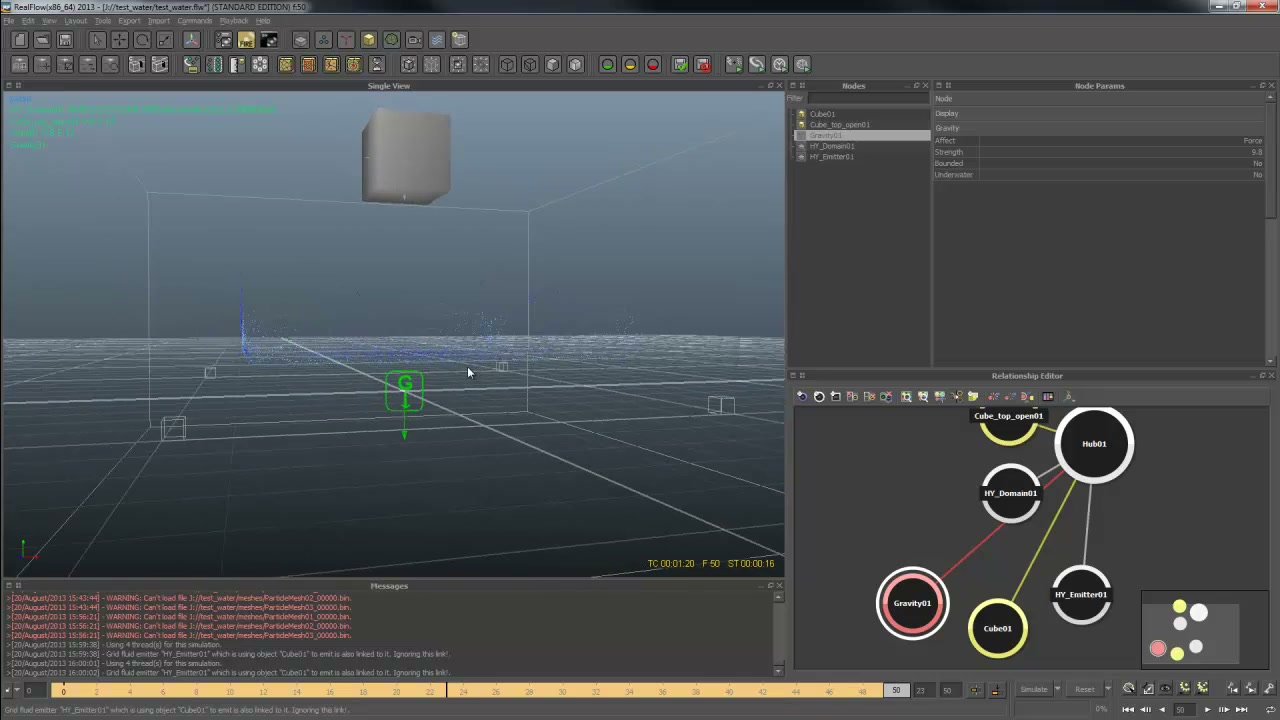This screenshot has width=1280, height=720.
Task: Click the yellow FIRE icon
Action: (x=246, y=40)
